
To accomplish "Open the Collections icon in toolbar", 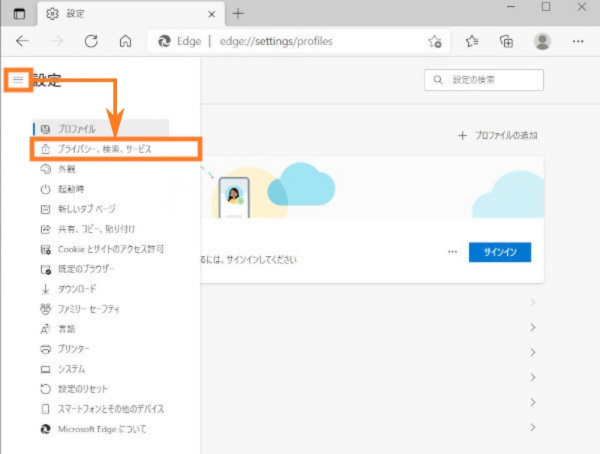I will pos(507,42).
